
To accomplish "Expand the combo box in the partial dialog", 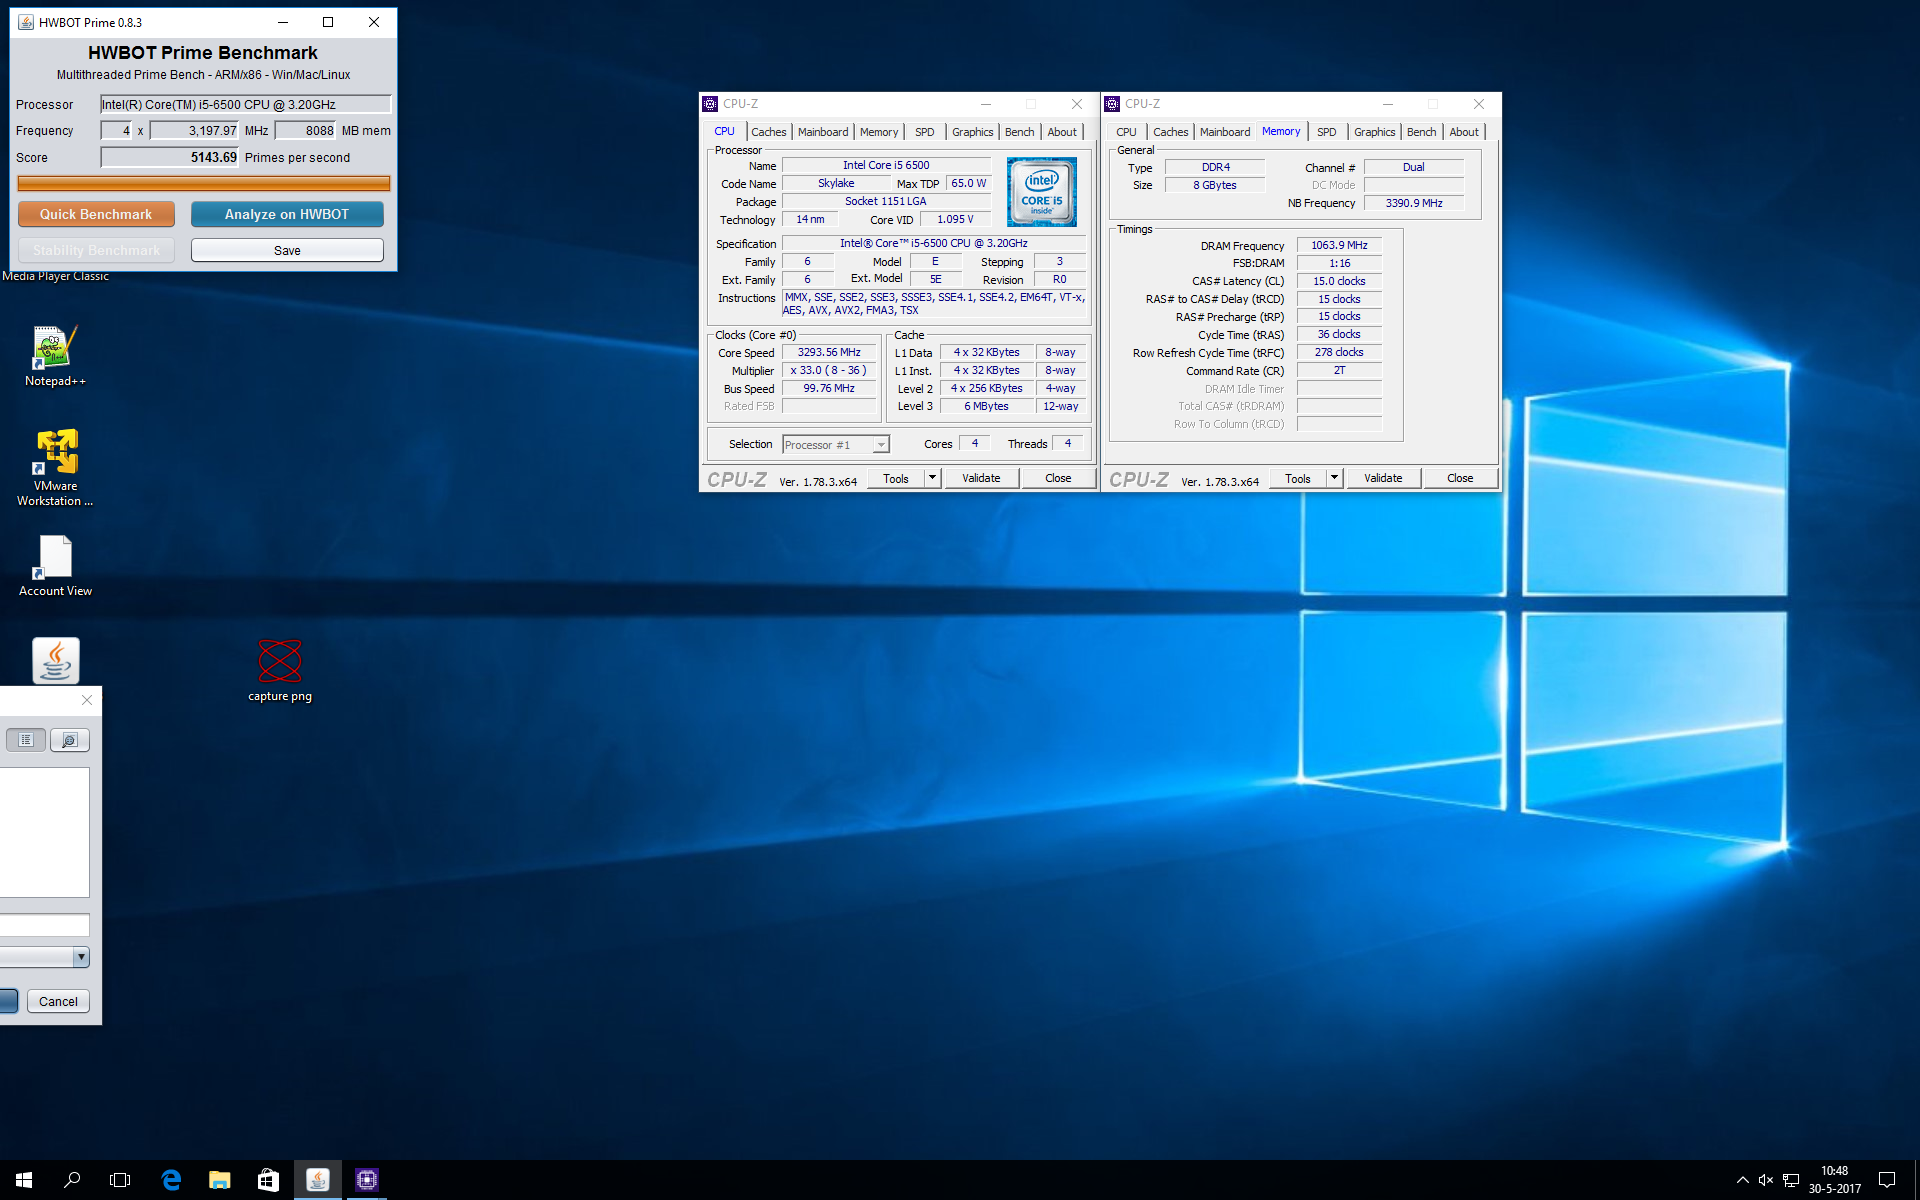I will (x=81, y=957).
